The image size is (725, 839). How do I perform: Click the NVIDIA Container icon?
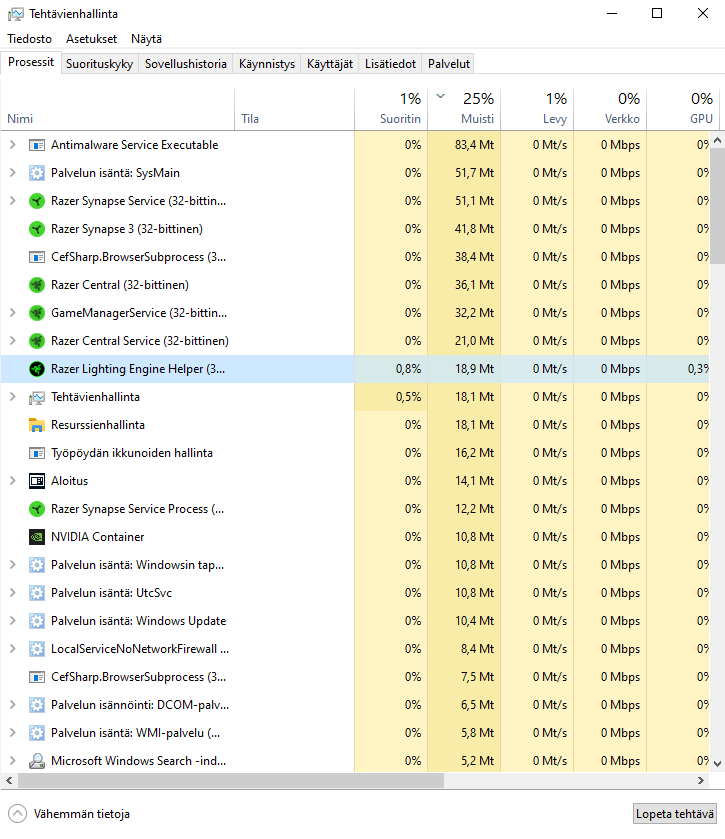pos(36,537)
